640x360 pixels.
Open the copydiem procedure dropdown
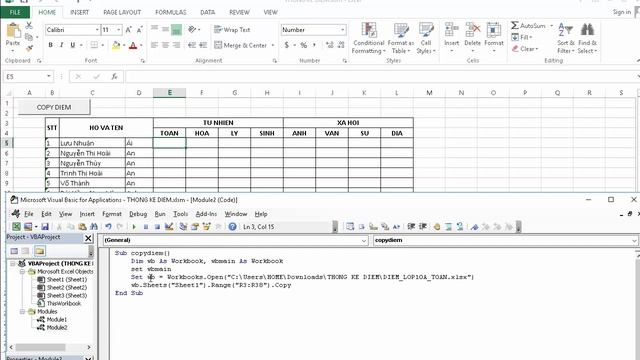[x=634, y=240]
